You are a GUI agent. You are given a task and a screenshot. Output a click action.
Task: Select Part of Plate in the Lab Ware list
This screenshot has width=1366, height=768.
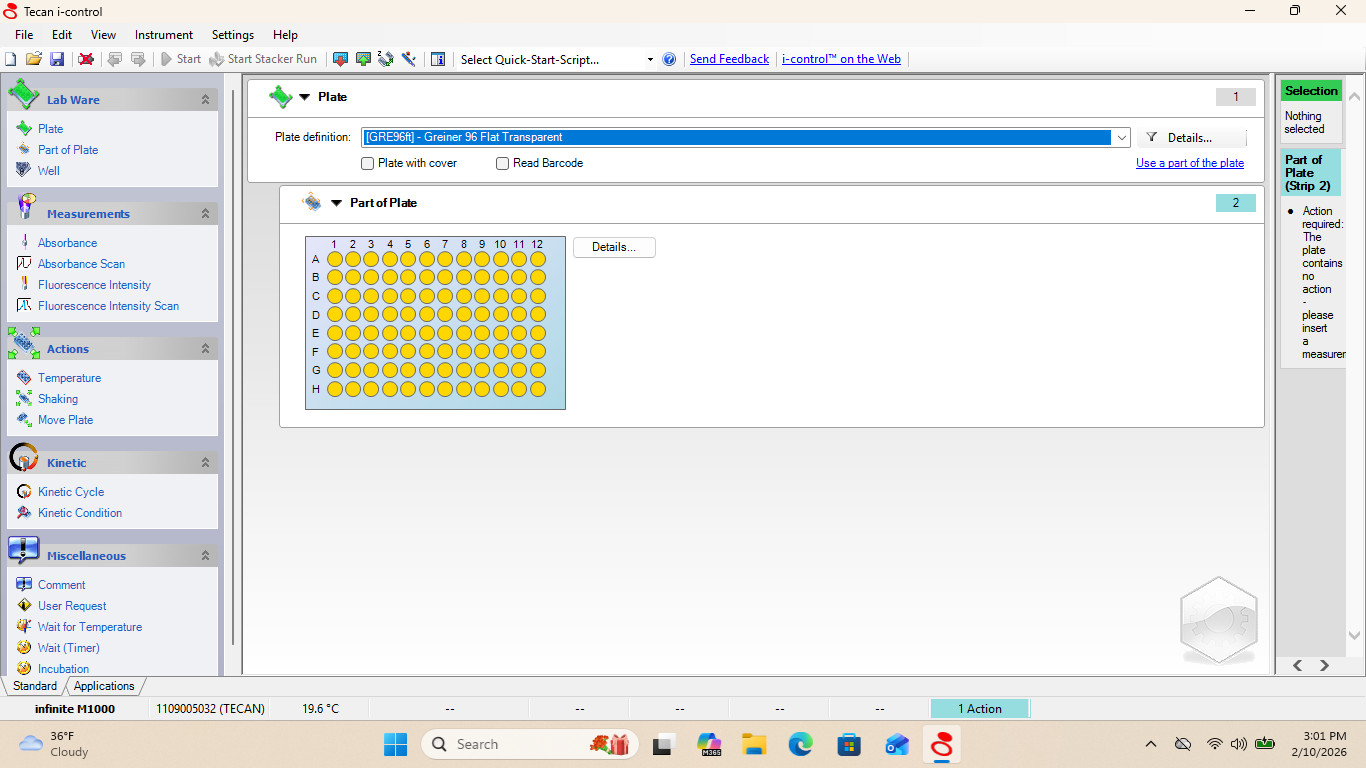tap(68, 150)
